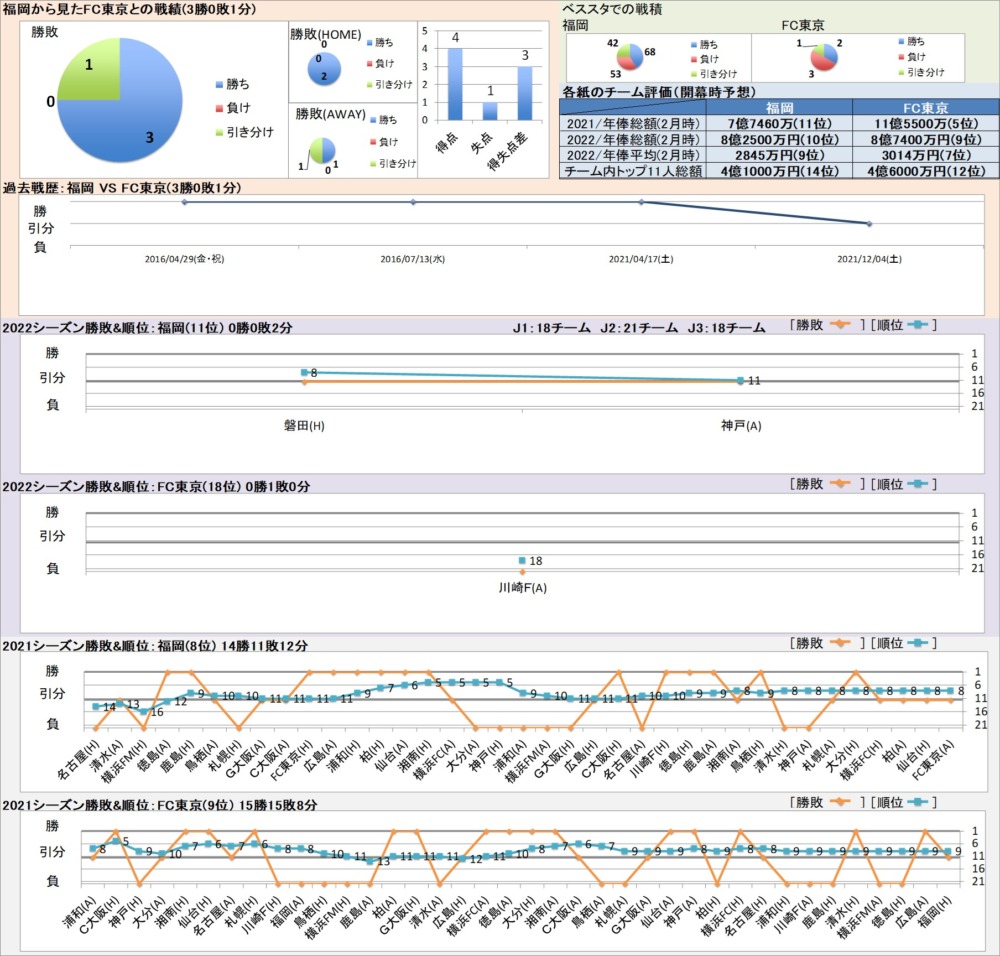Click the date label 2016/04/29(金・祝)
The width and height of the screenshot is (1000, 956).
pyautogui.click(x=184, y=259)
